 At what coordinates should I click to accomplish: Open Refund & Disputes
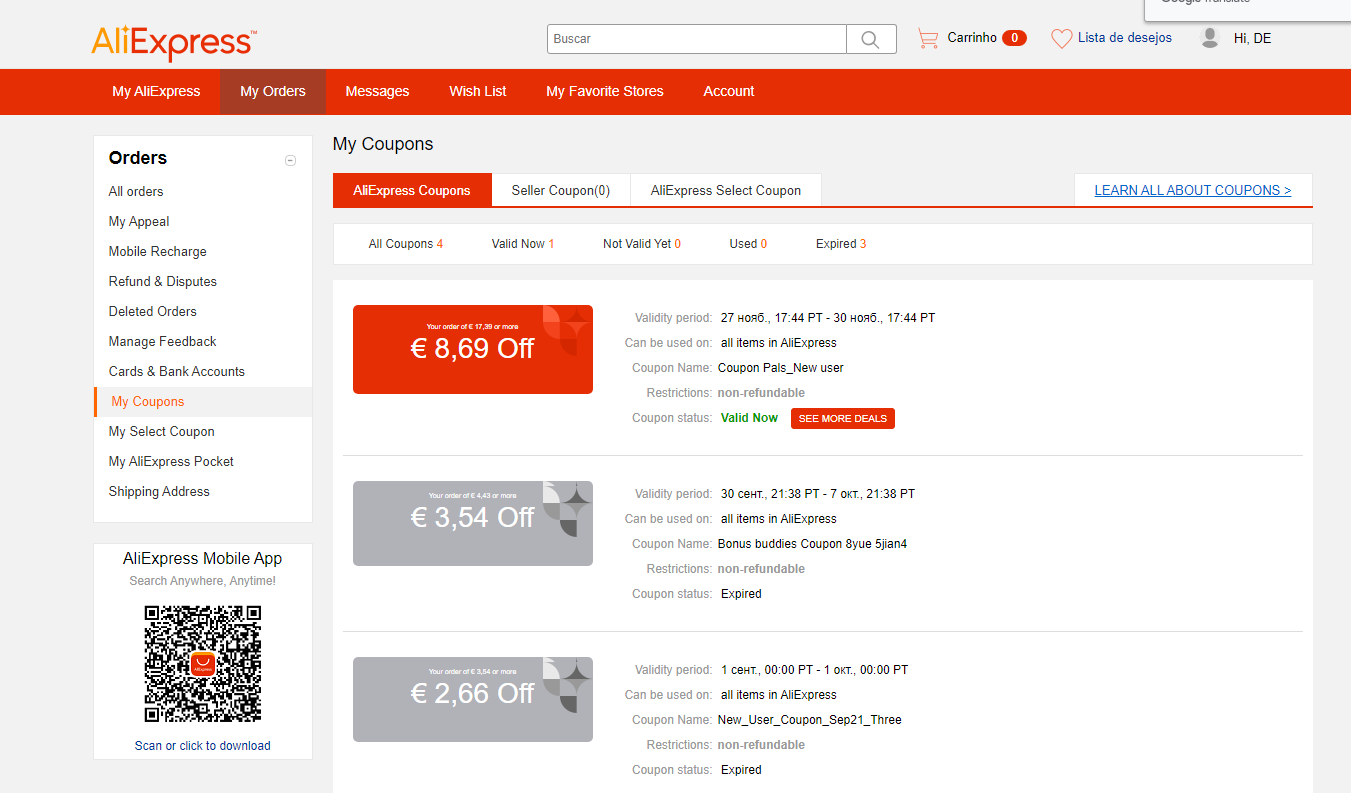163,281
